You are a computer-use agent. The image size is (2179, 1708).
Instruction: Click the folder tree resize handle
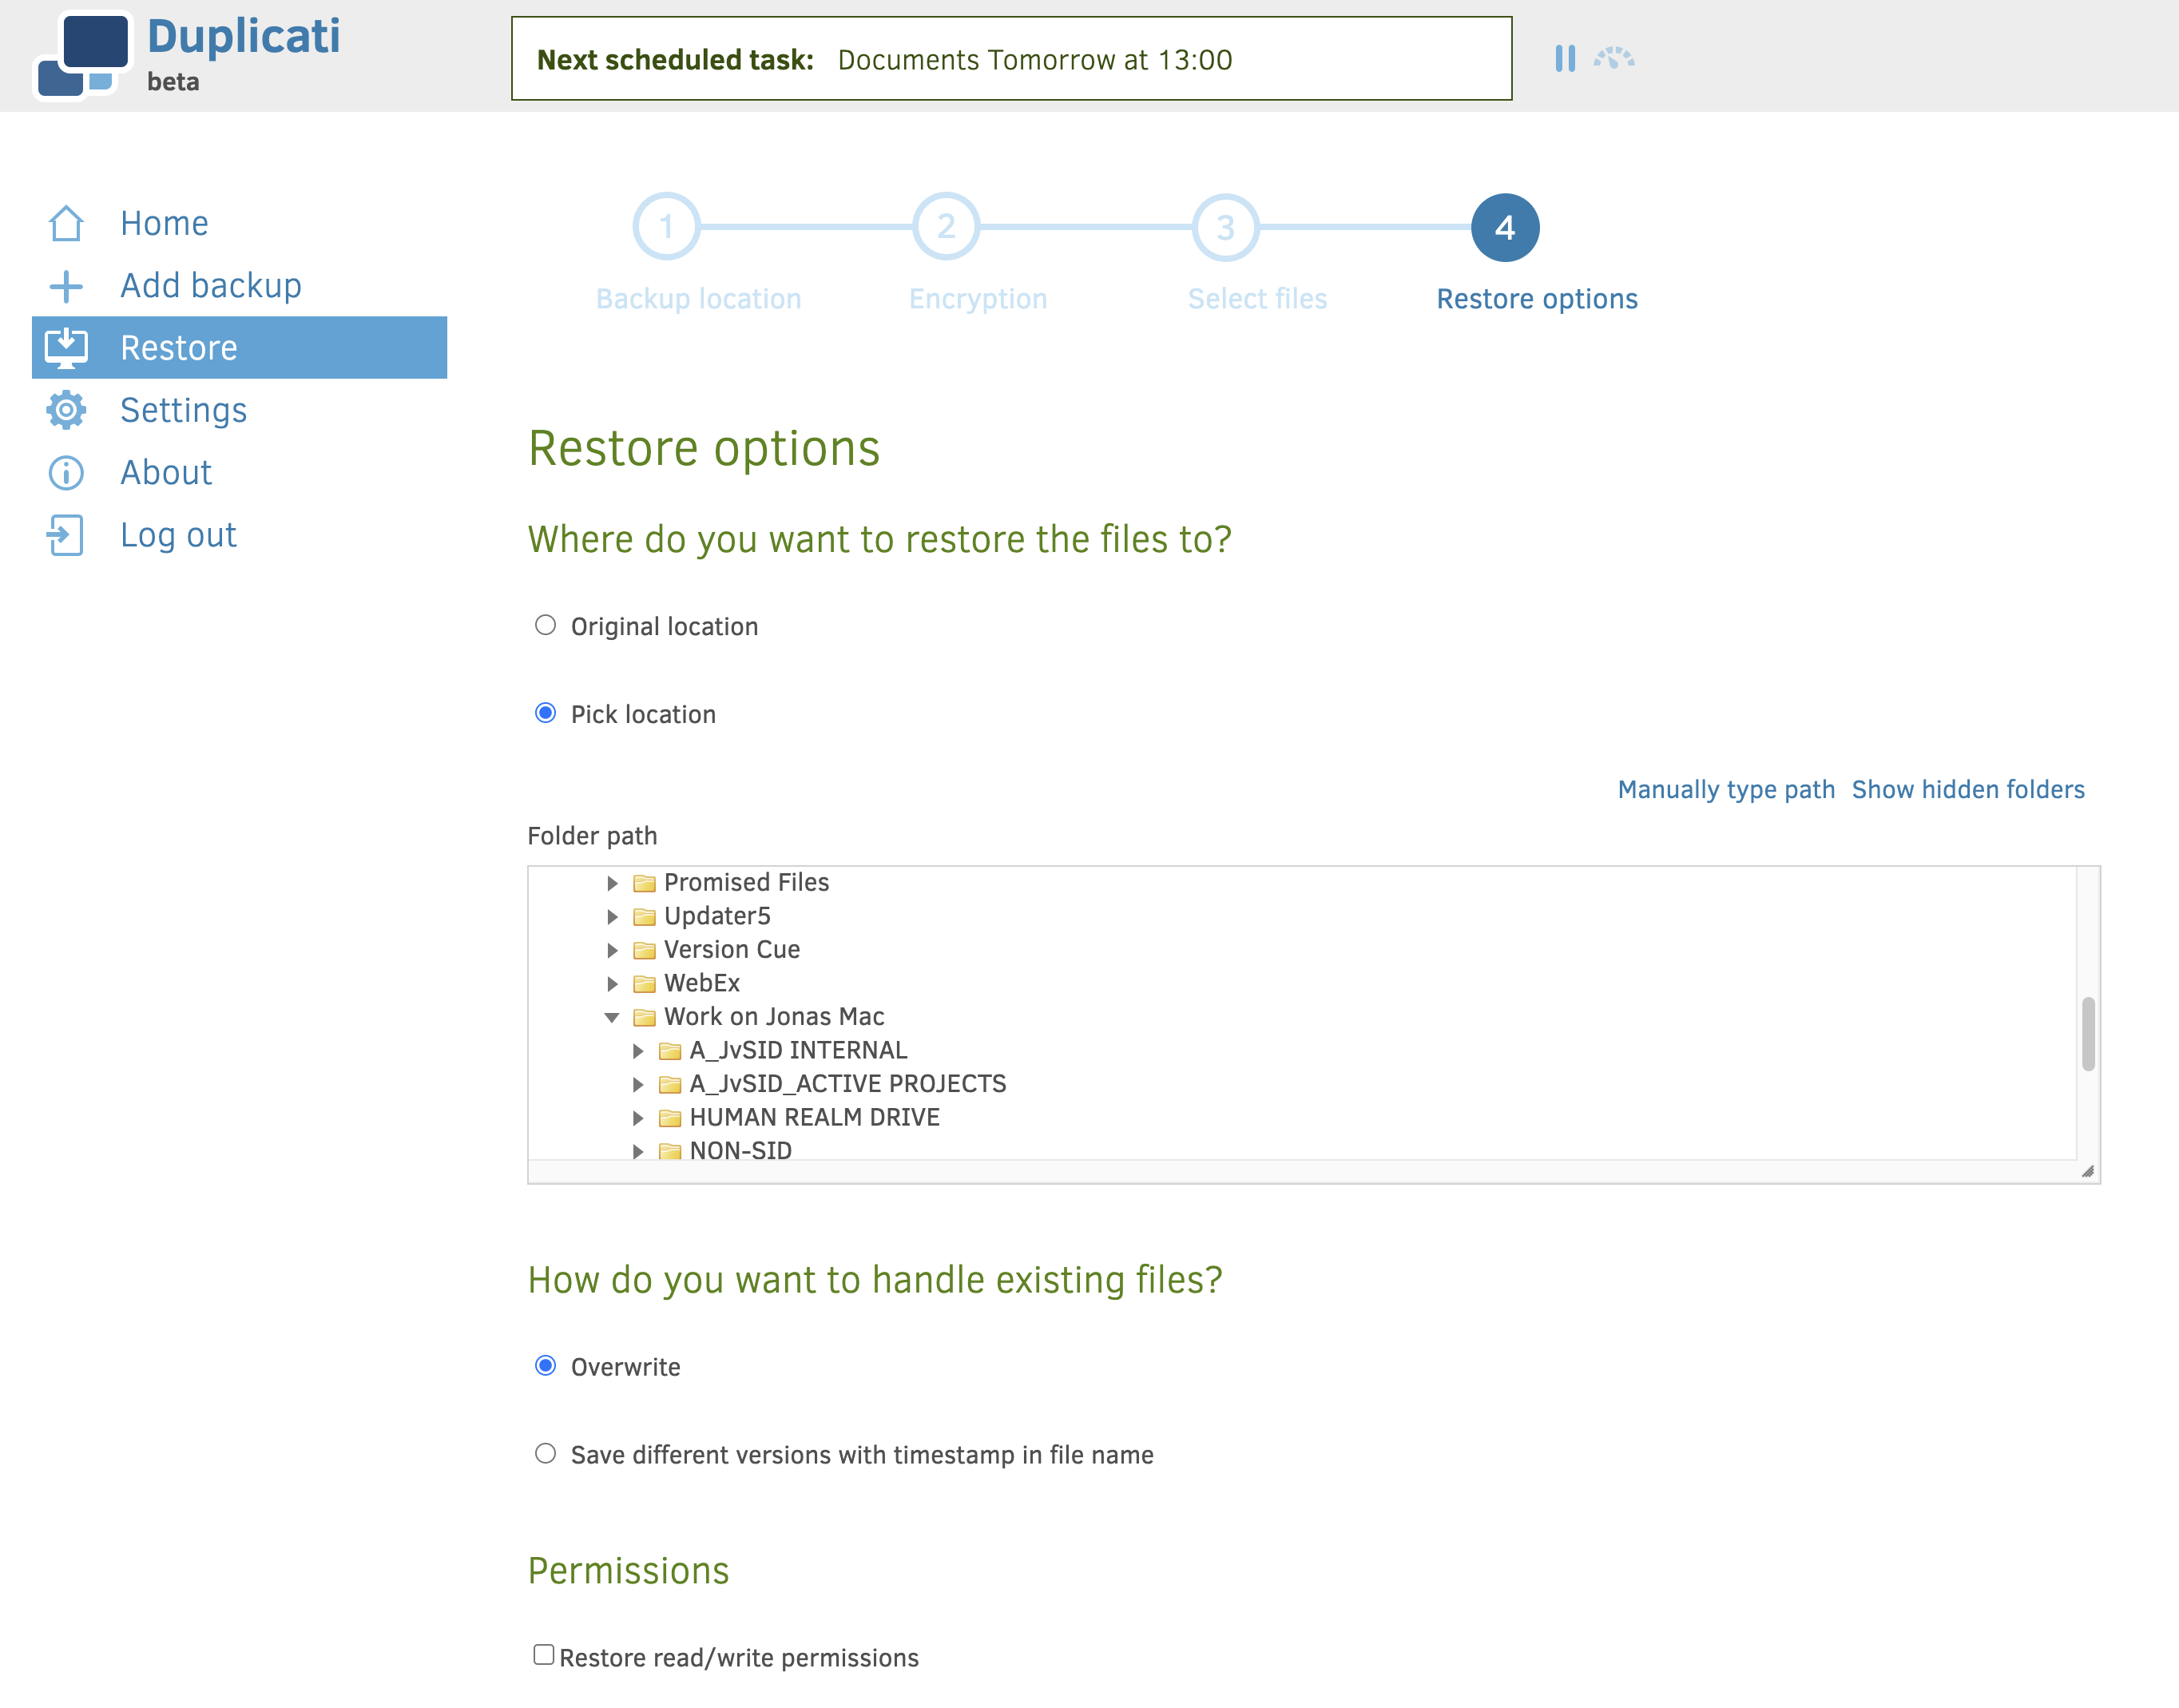pyautogui.click(x=2088, y=1172)
